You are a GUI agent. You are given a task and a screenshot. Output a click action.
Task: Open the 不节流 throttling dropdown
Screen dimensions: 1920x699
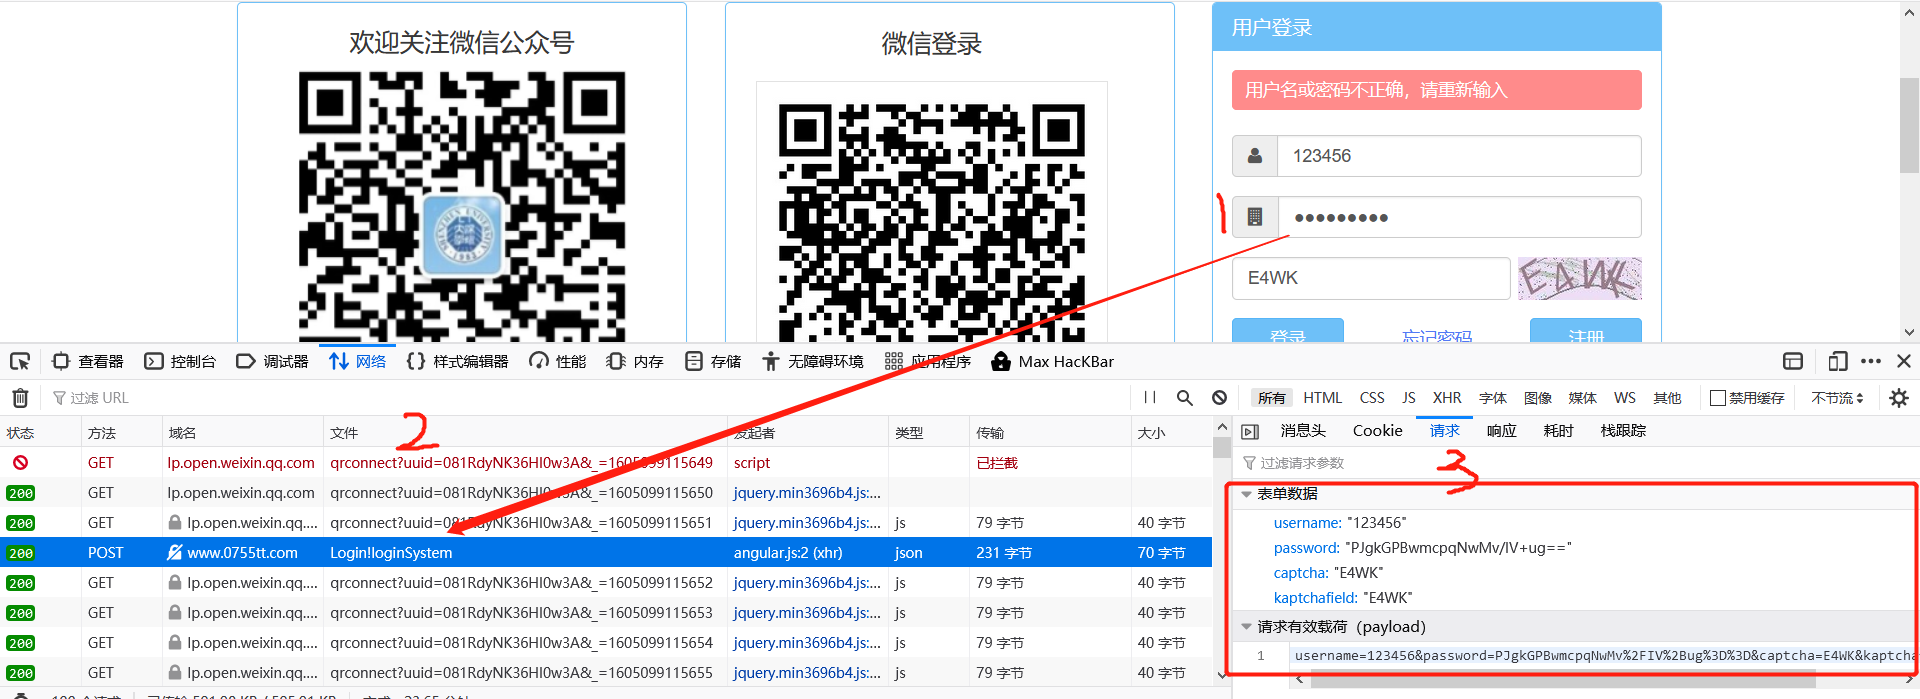[1837, 398]
